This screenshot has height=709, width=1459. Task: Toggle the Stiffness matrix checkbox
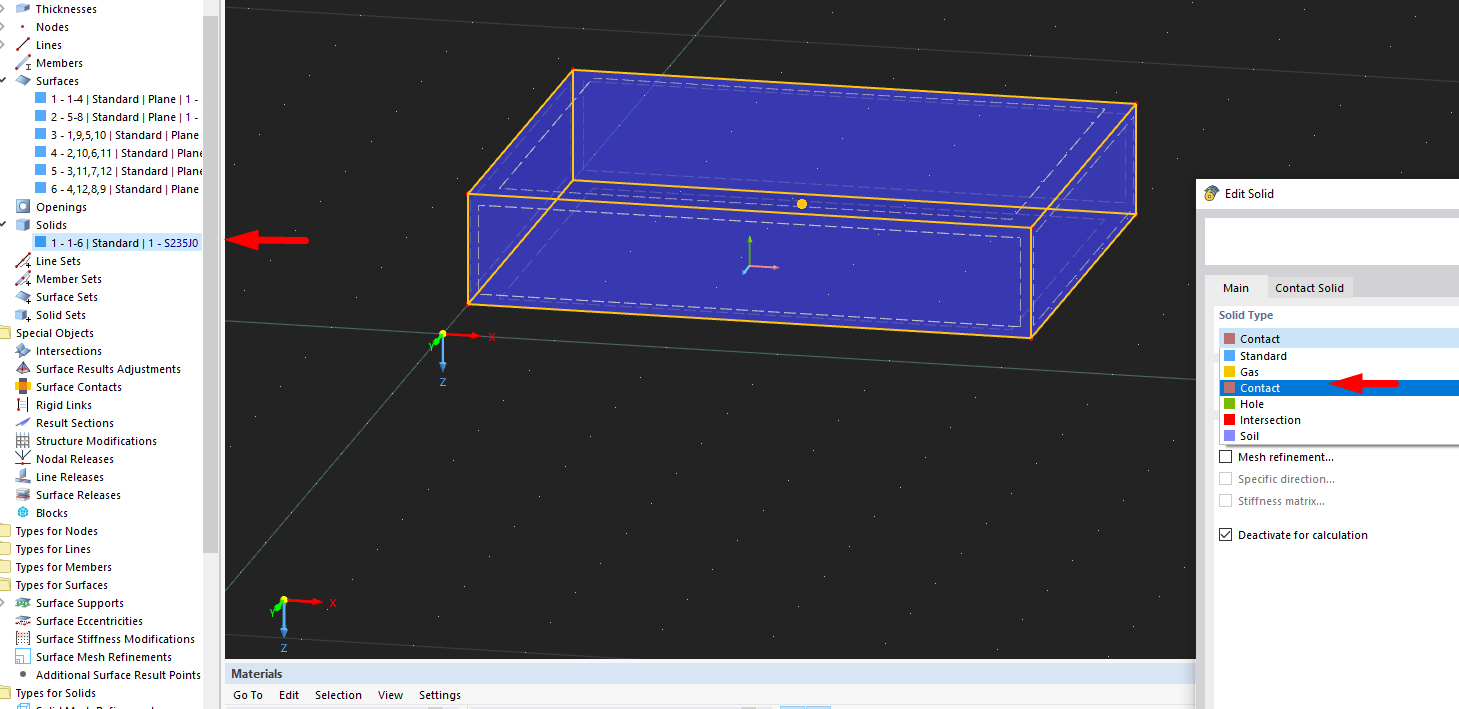click(1225, 500)
